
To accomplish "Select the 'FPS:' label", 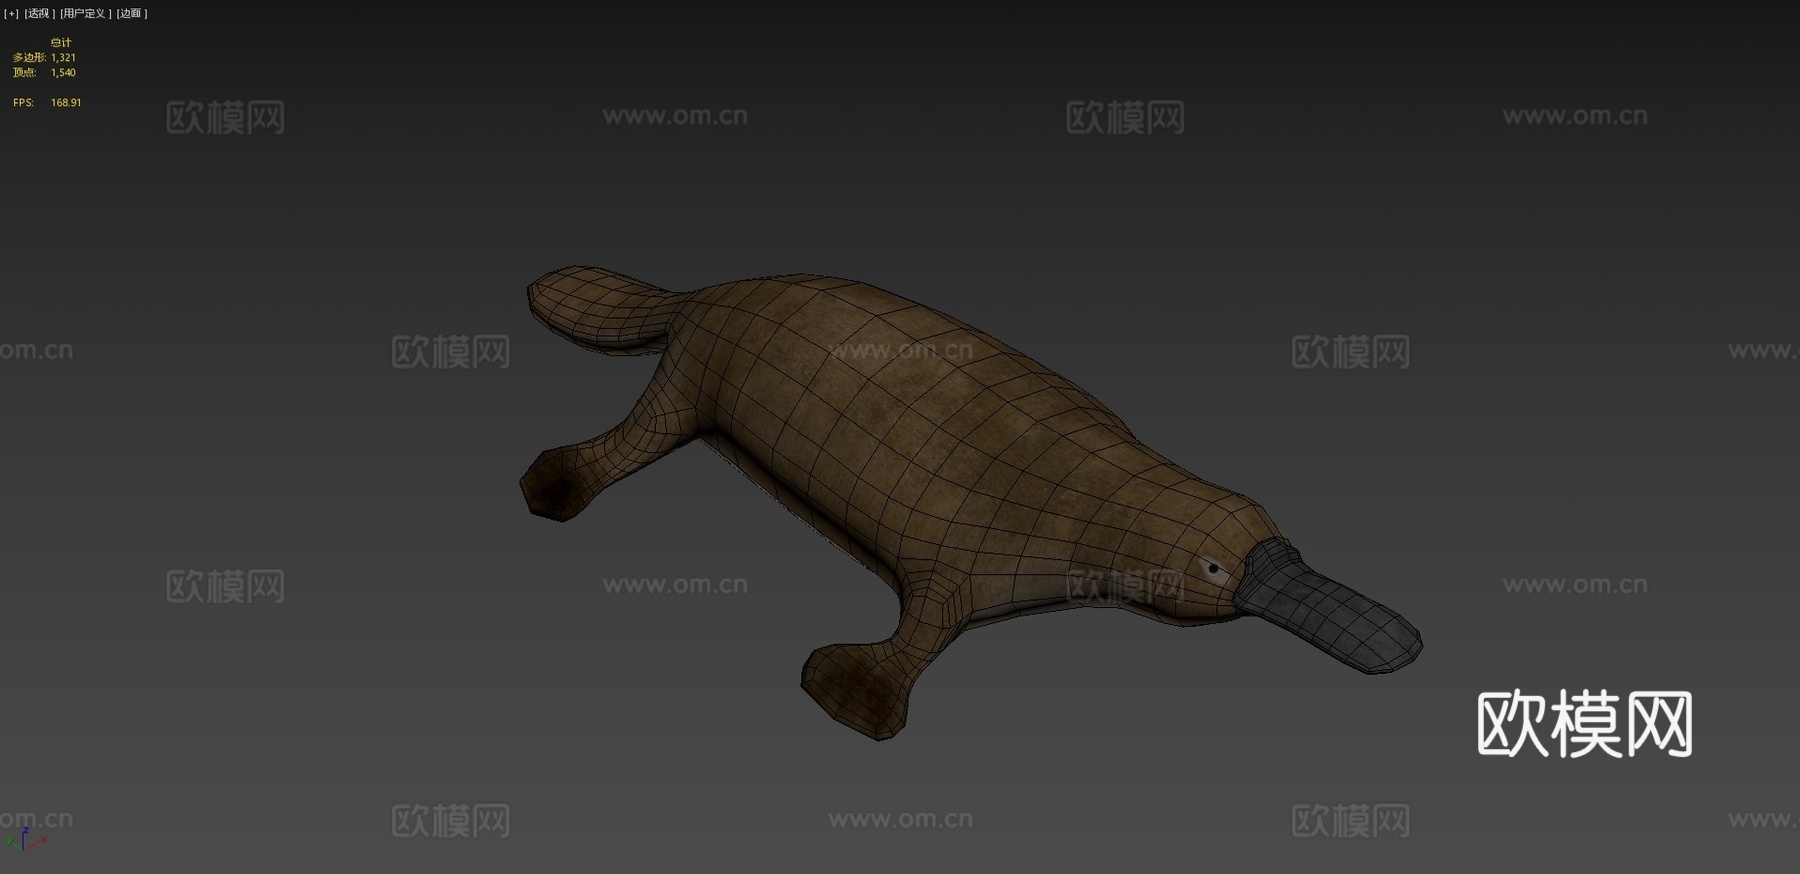I will pos(23,103).
